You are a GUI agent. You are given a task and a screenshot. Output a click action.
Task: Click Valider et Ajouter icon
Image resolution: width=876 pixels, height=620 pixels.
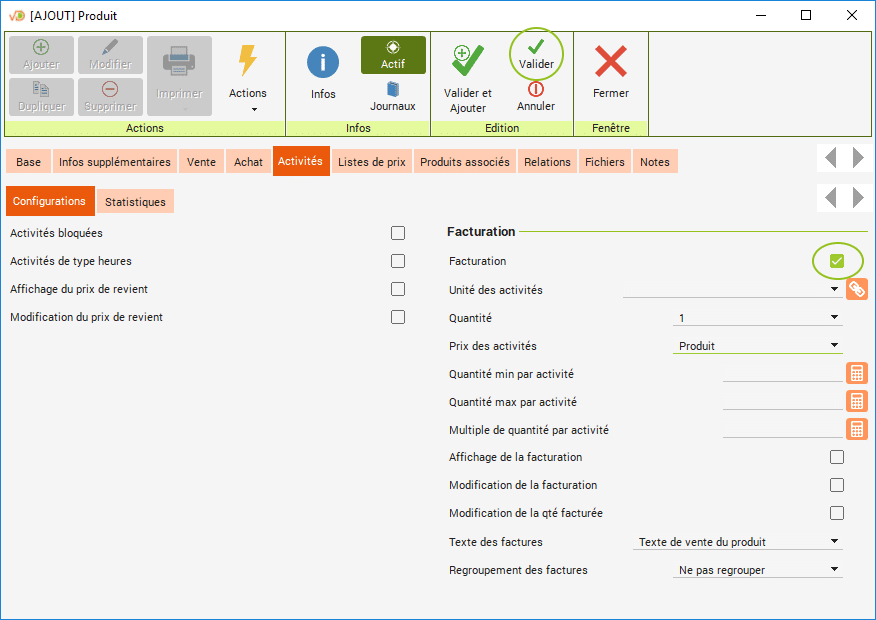[467, 62]
